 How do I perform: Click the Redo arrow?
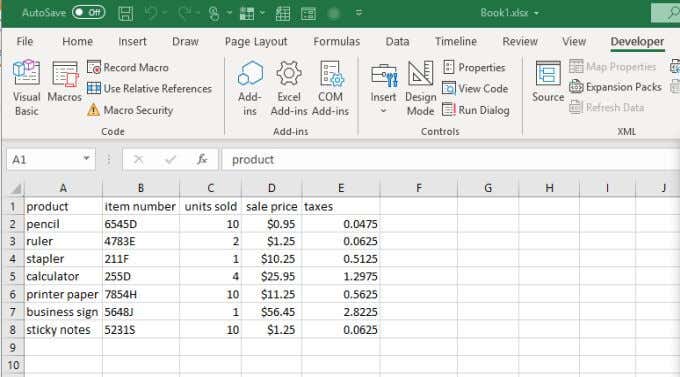[184, 13]
